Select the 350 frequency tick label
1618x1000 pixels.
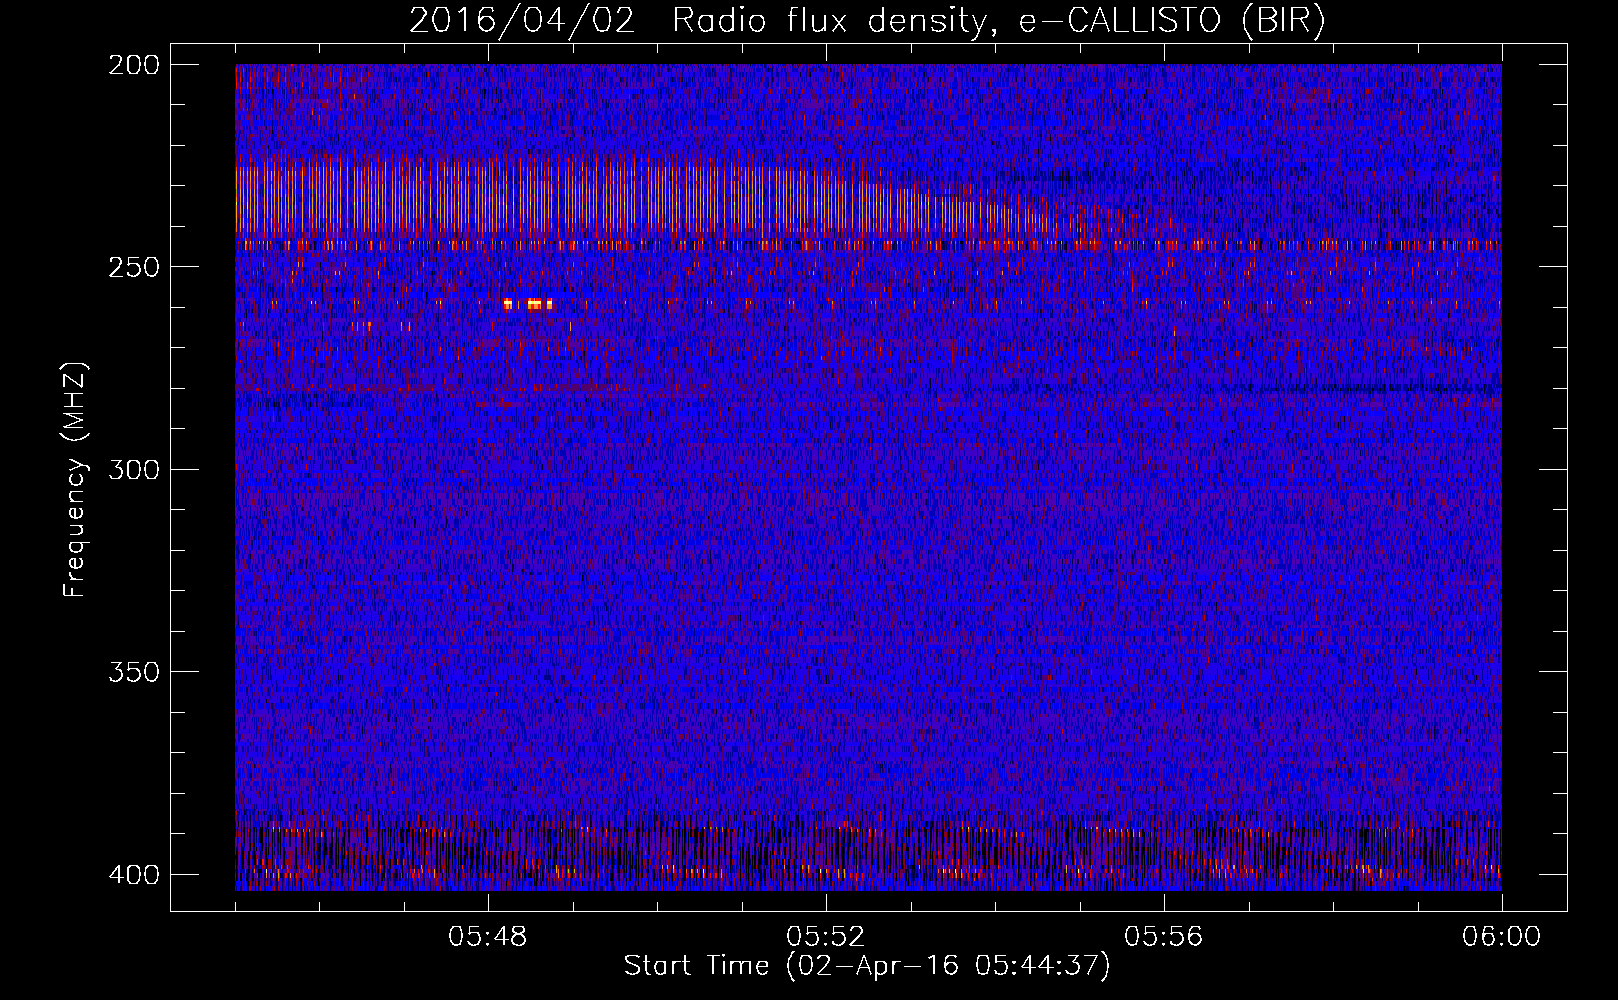132,672
